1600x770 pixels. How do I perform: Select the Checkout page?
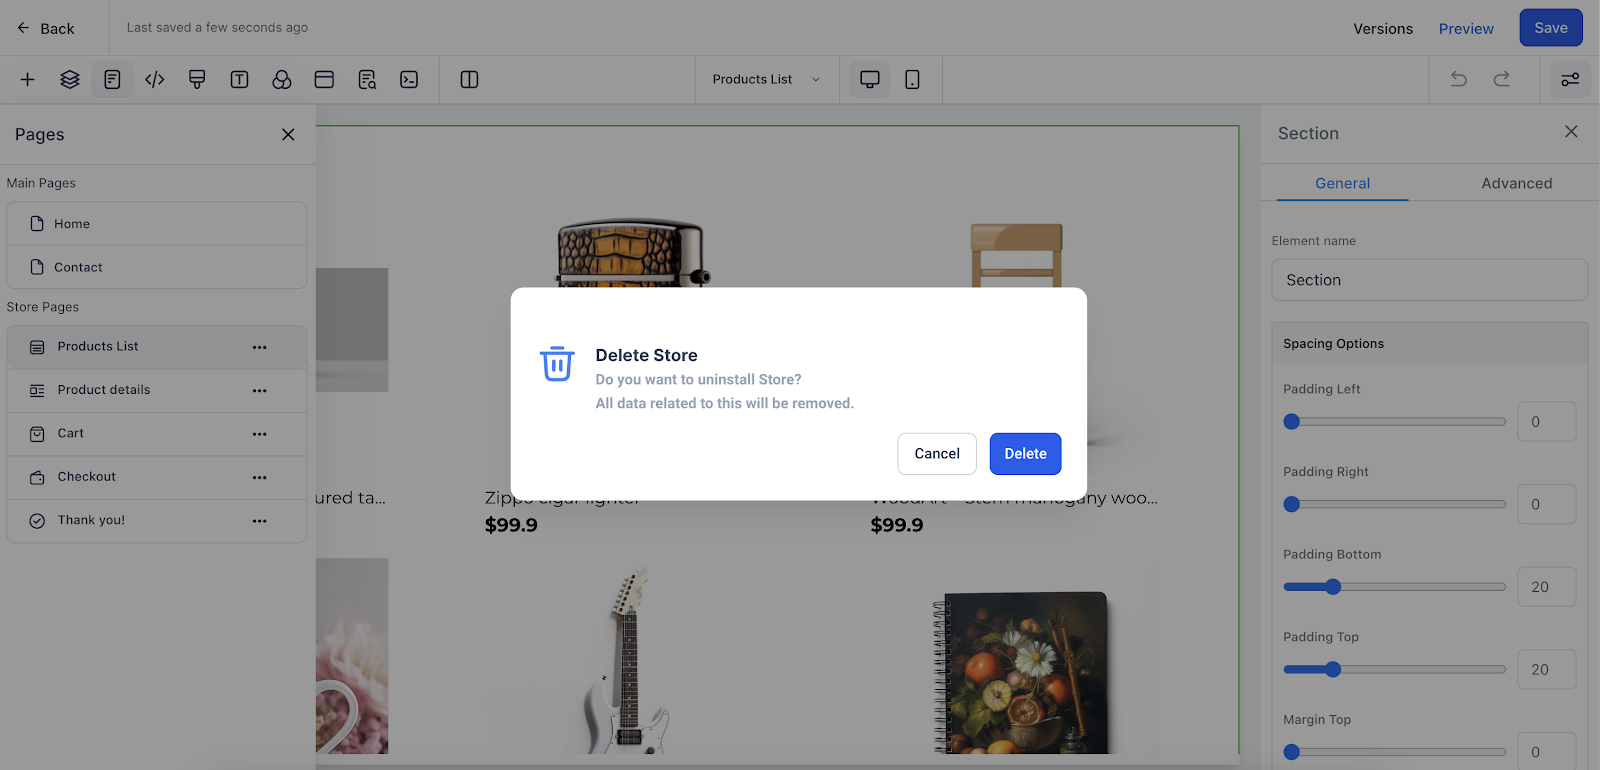pyautogui.click(x=157, y=477)
